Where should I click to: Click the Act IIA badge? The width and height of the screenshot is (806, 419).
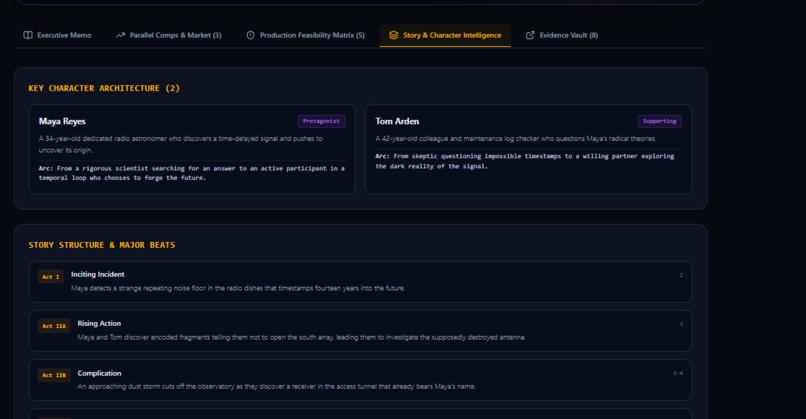[54, 326]
